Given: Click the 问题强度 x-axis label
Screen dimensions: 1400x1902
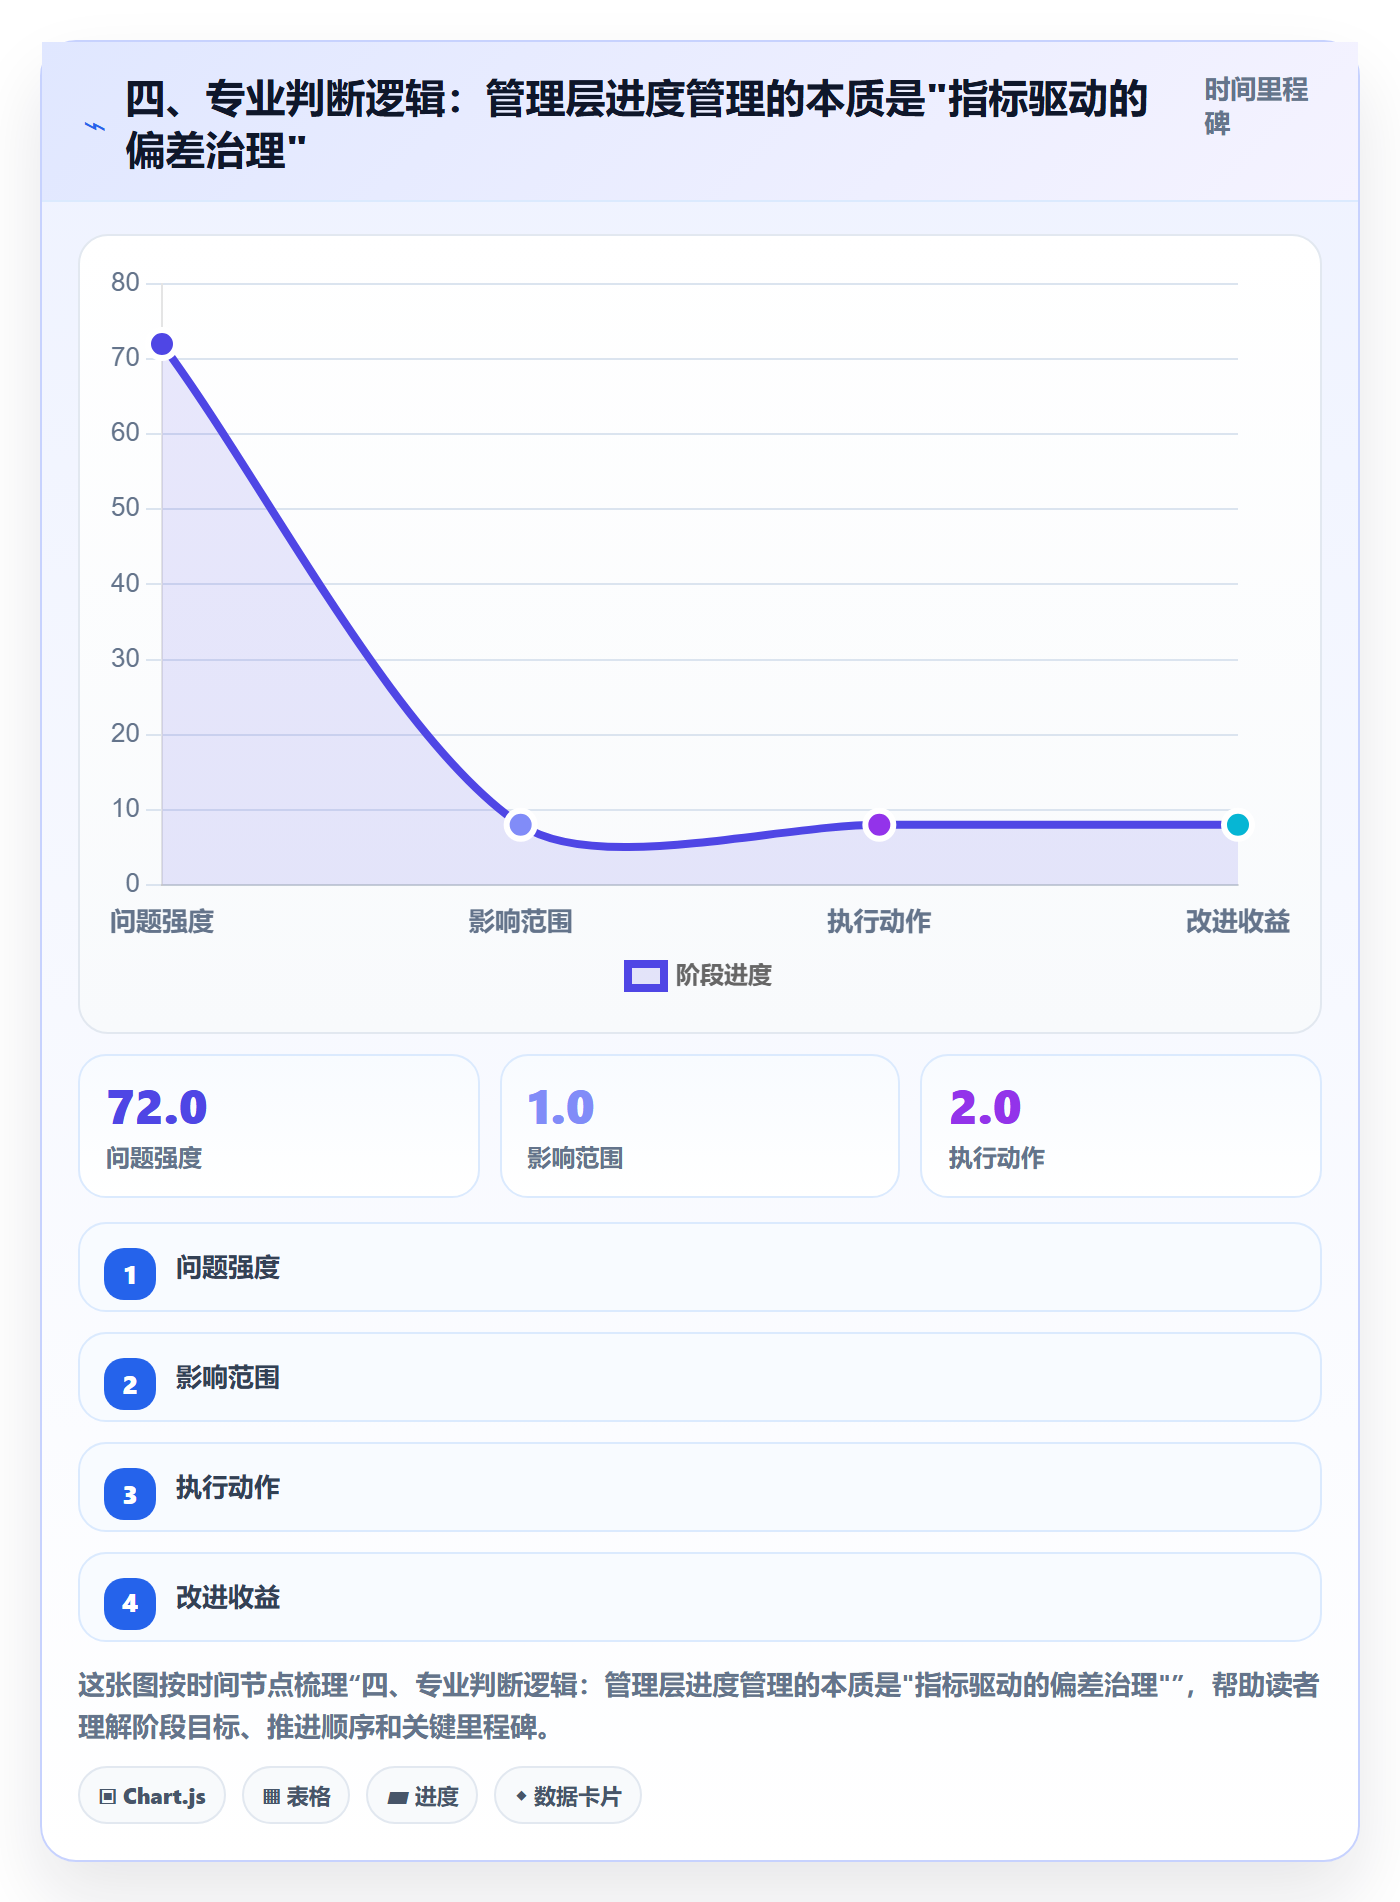Looking at the screenshot, I should click(162, 921).
